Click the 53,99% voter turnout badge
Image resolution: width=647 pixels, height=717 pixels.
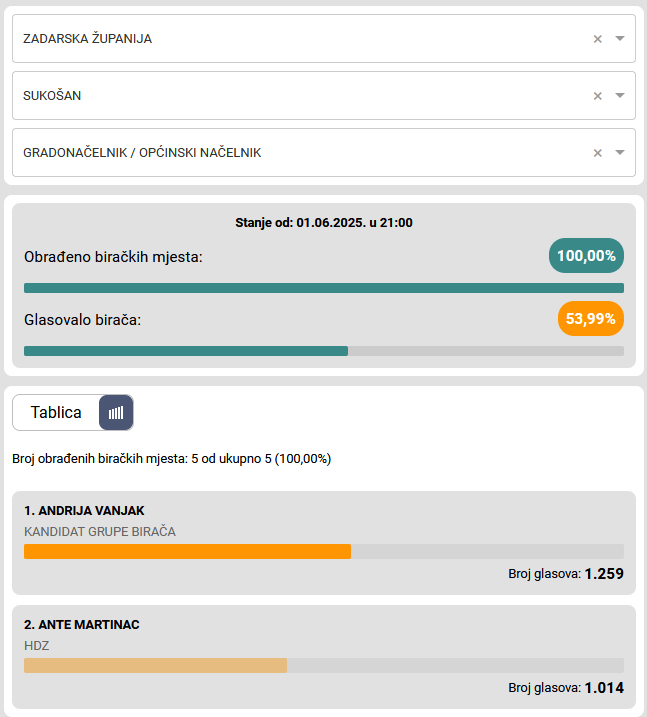tap(590, 319)
